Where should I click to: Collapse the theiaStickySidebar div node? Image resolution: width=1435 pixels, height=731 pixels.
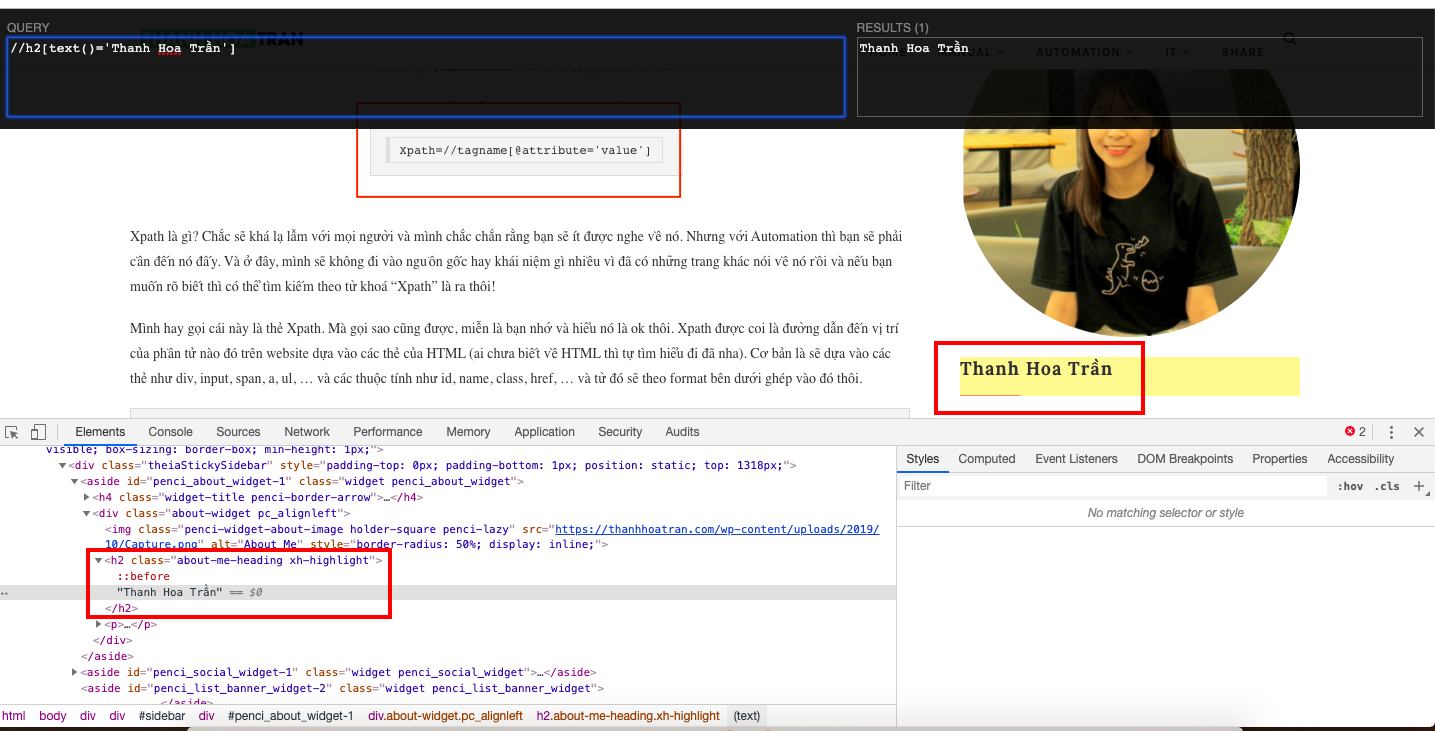[63, 465]
